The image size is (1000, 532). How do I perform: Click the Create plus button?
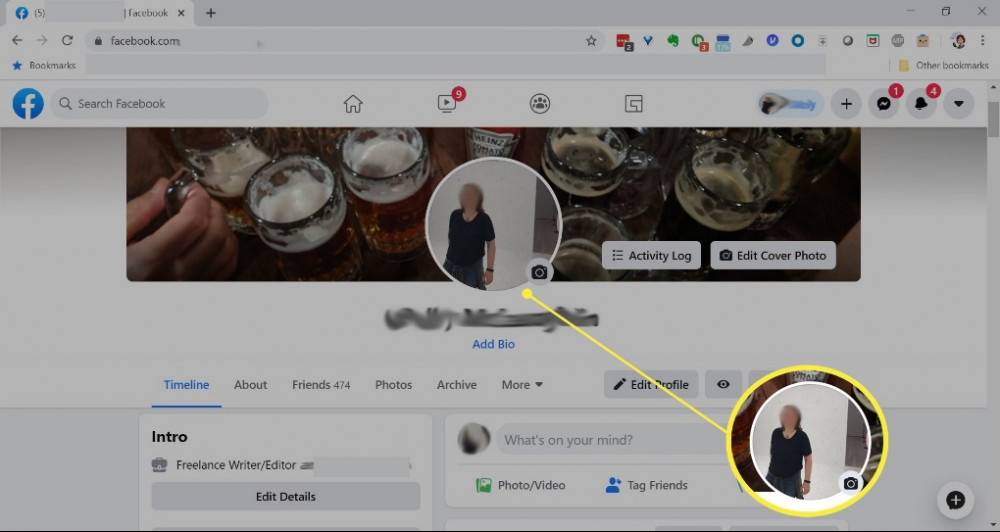(x=846, y=104)
